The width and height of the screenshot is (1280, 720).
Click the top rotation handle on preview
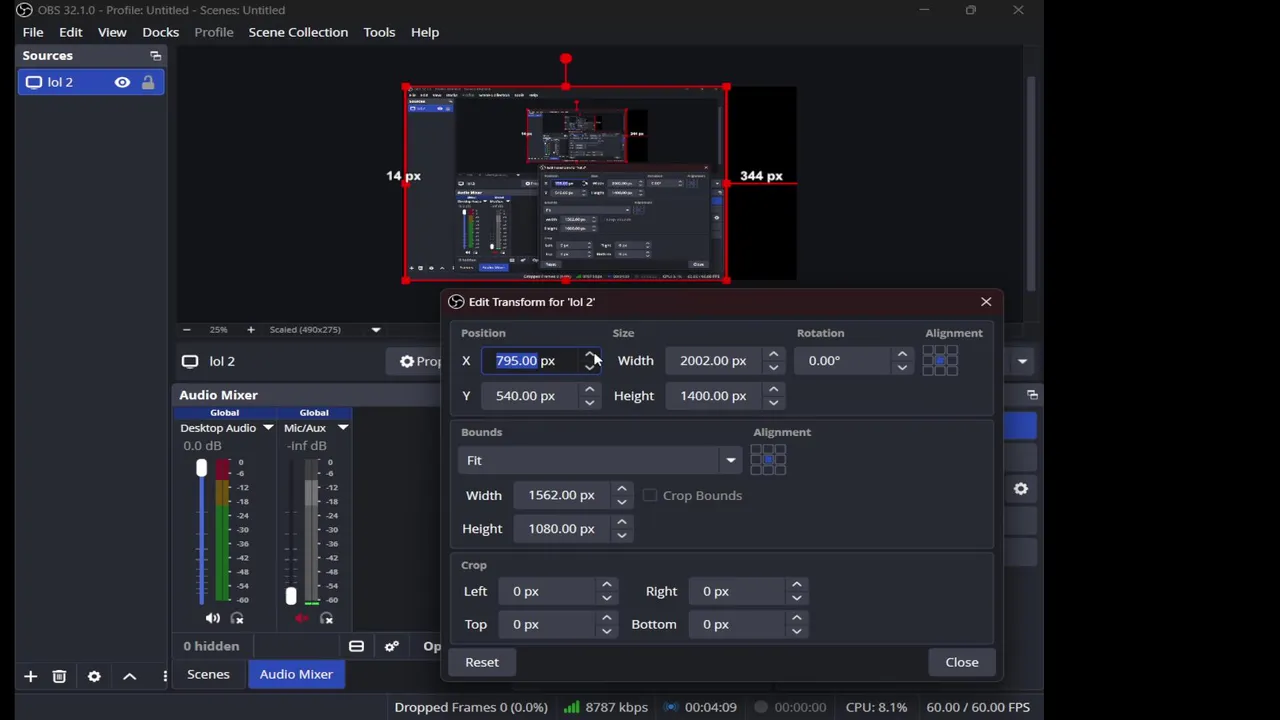click(566, 60)
